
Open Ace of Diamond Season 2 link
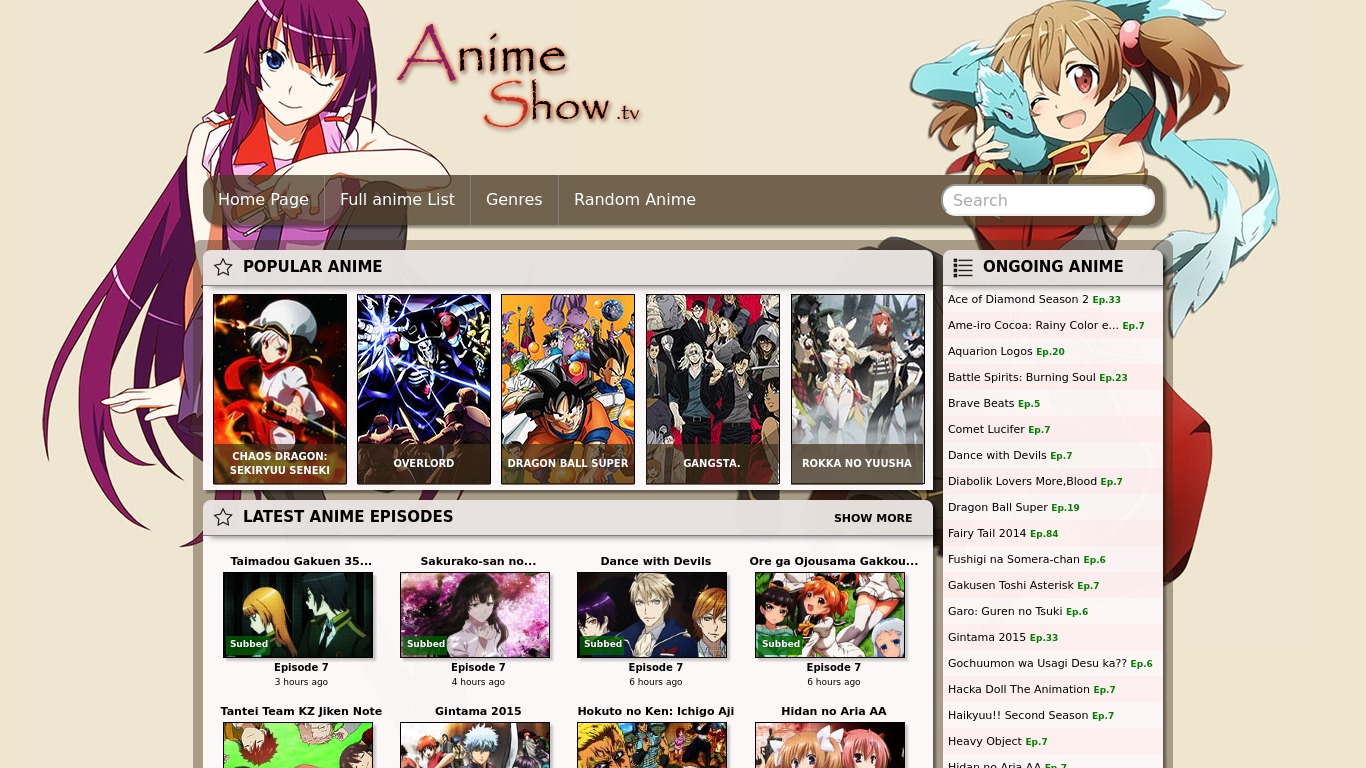pyautogui.click(x=1018, y=299)
